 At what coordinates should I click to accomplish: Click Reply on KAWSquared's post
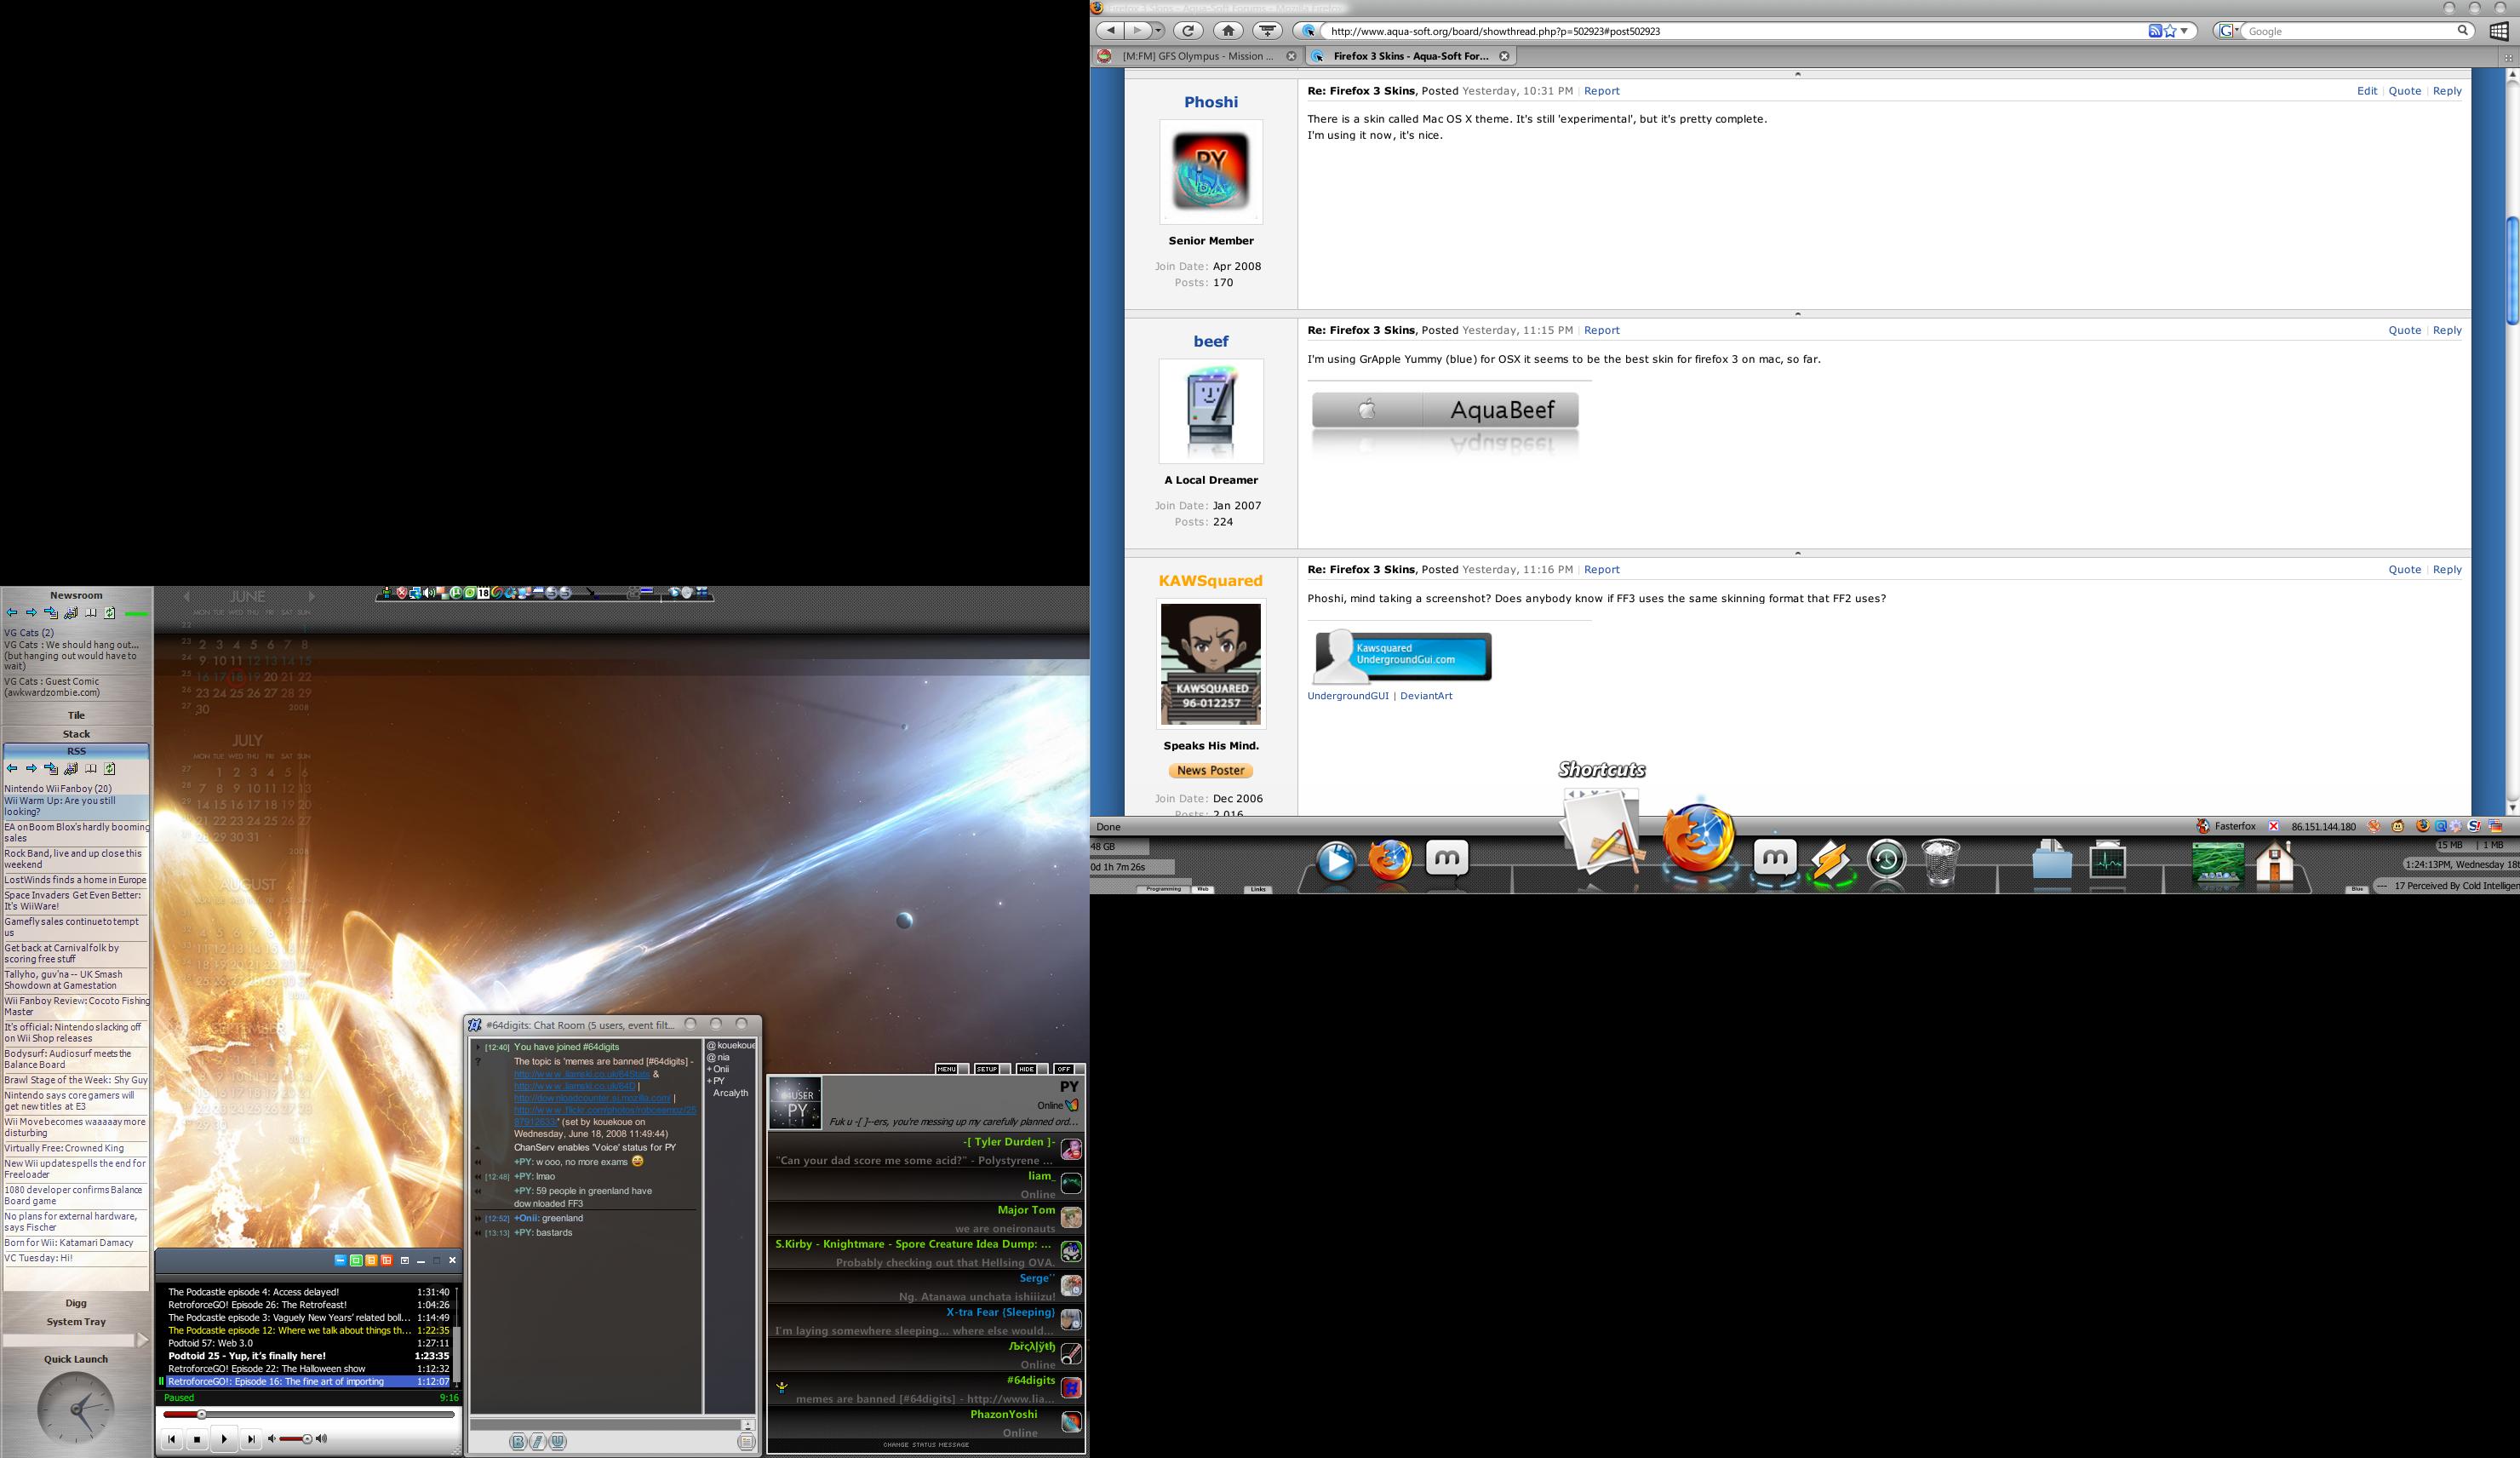pyautogui.click(x=2446, y=569)
